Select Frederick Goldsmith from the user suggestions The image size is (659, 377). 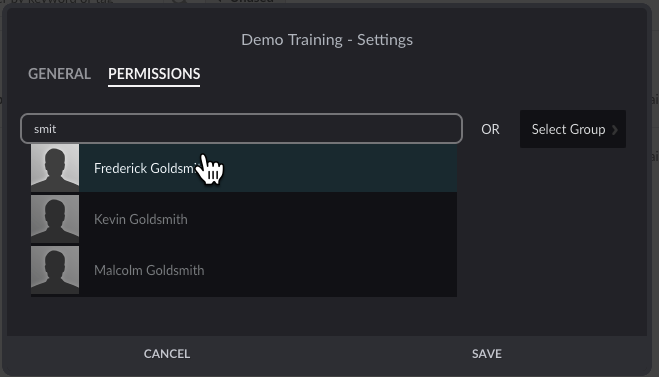pyautogui.click(x=244, y=168)
